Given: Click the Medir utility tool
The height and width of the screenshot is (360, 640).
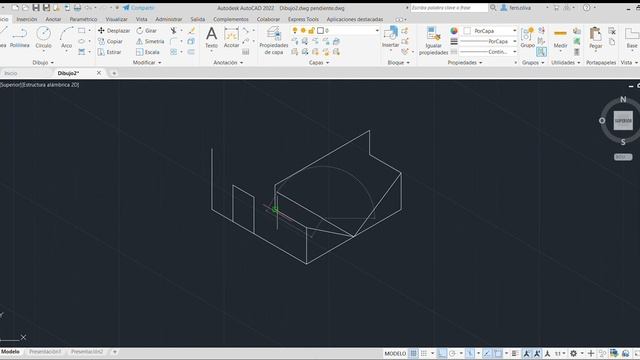Looking at the screenshot, I should pyautogui.click(x=560, y=38).
